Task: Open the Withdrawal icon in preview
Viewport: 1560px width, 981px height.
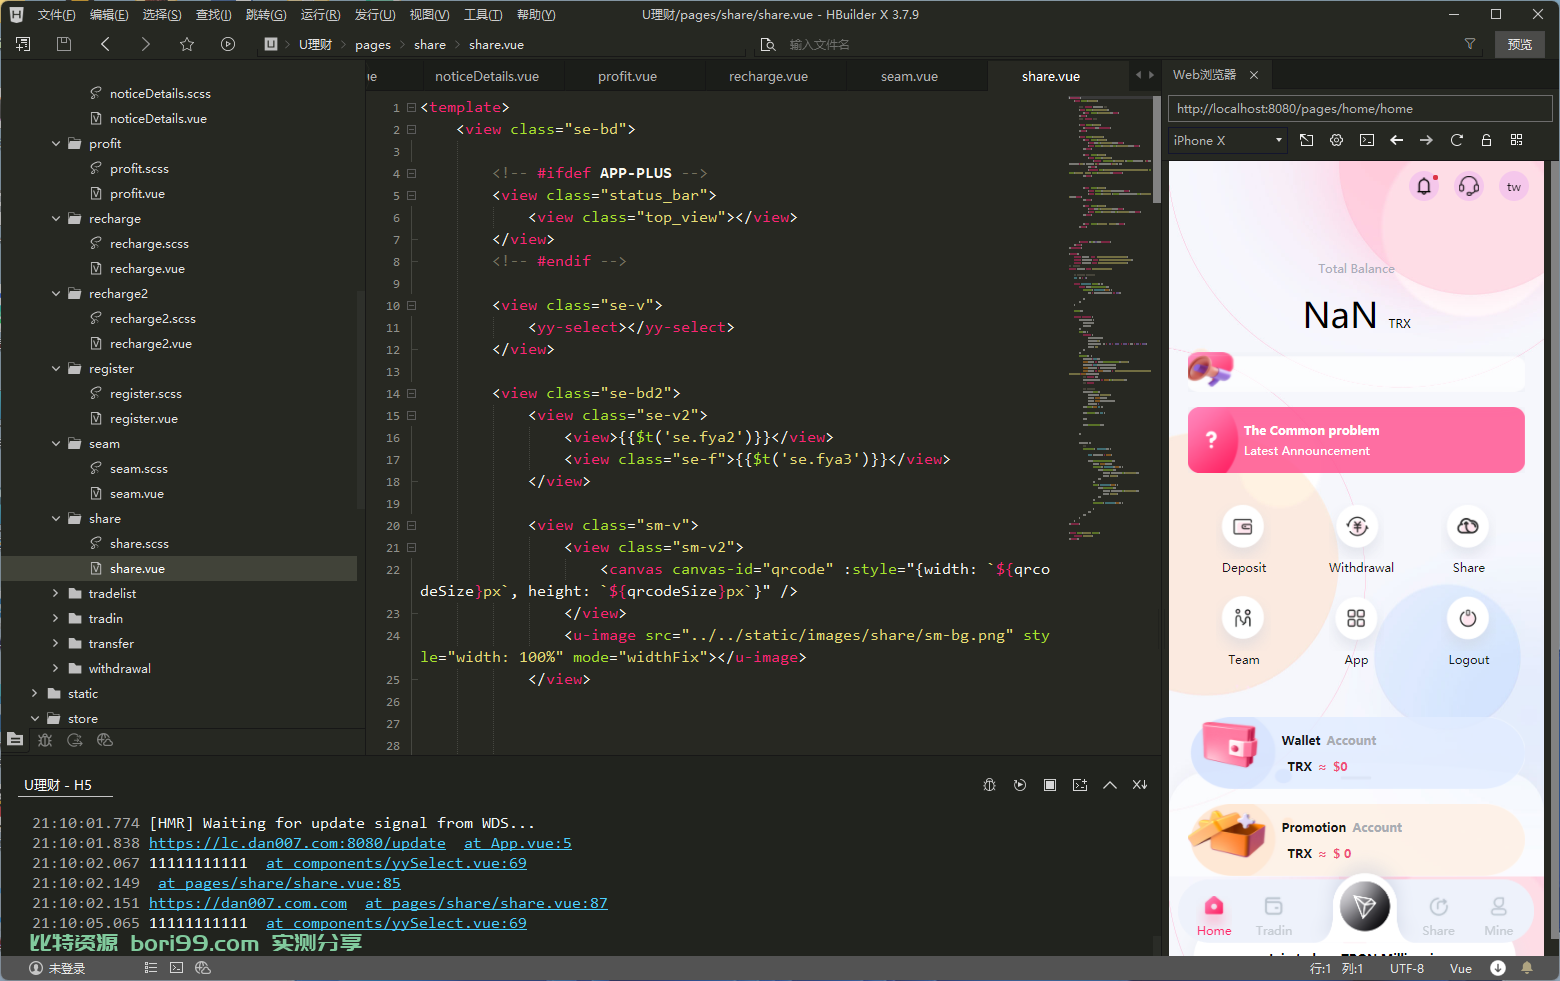Action: click(1357, 526)
